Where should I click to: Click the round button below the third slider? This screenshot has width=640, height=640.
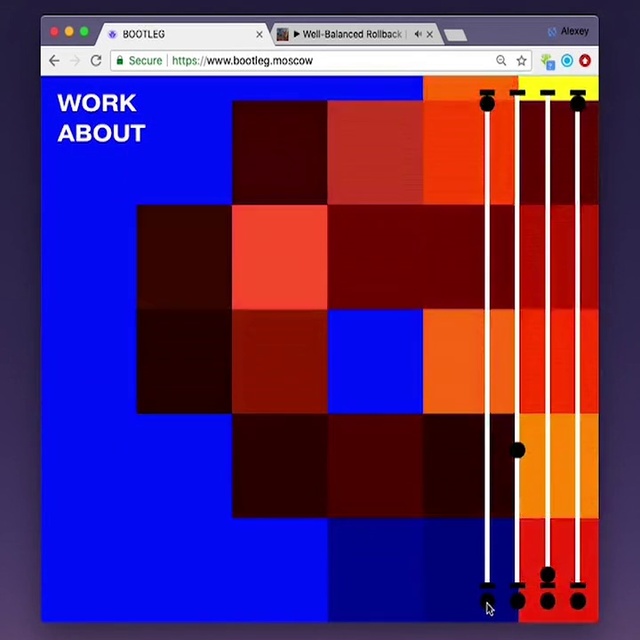coord(548,601)
